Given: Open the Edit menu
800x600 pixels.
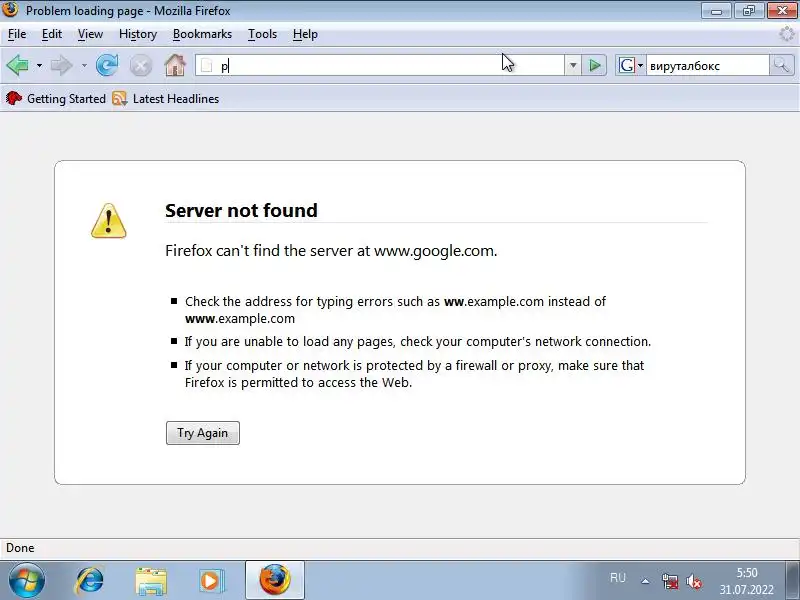Looking at the screenshot, I should 52,34.
